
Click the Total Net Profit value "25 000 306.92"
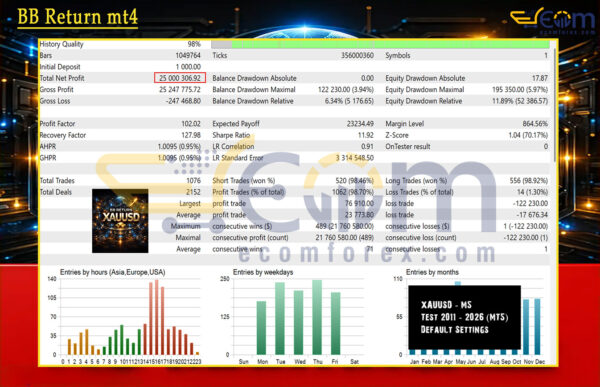point(180,78)
